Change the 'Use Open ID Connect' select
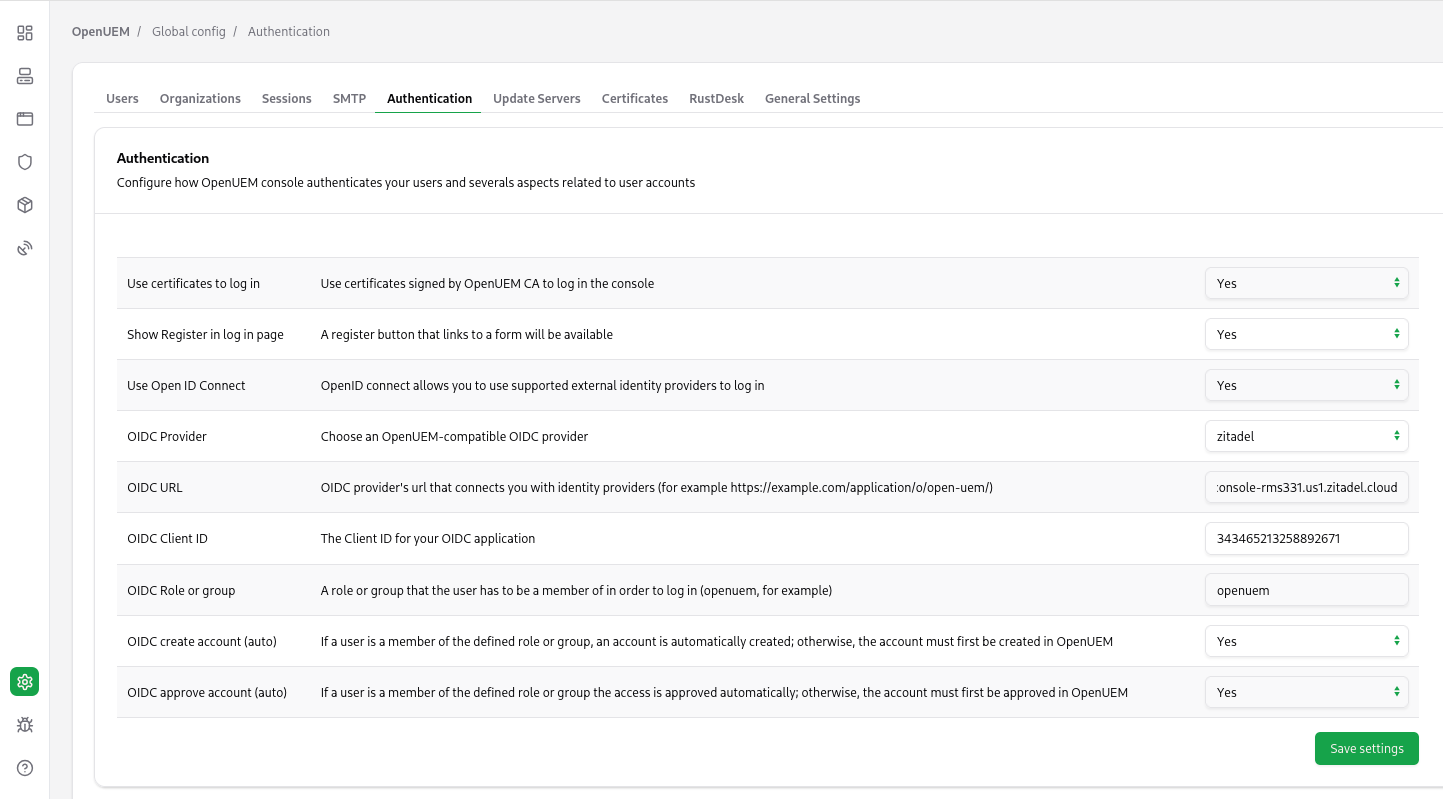This screenshot has width=1443, height=799. point(1306,385)
